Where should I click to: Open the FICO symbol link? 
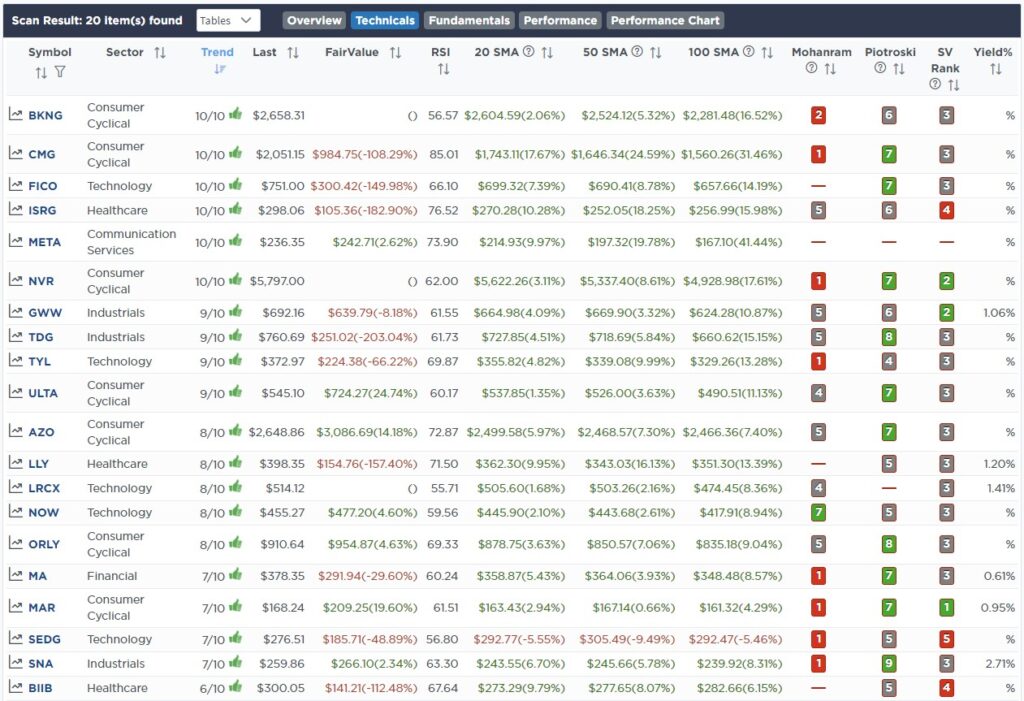coord(42,186)
